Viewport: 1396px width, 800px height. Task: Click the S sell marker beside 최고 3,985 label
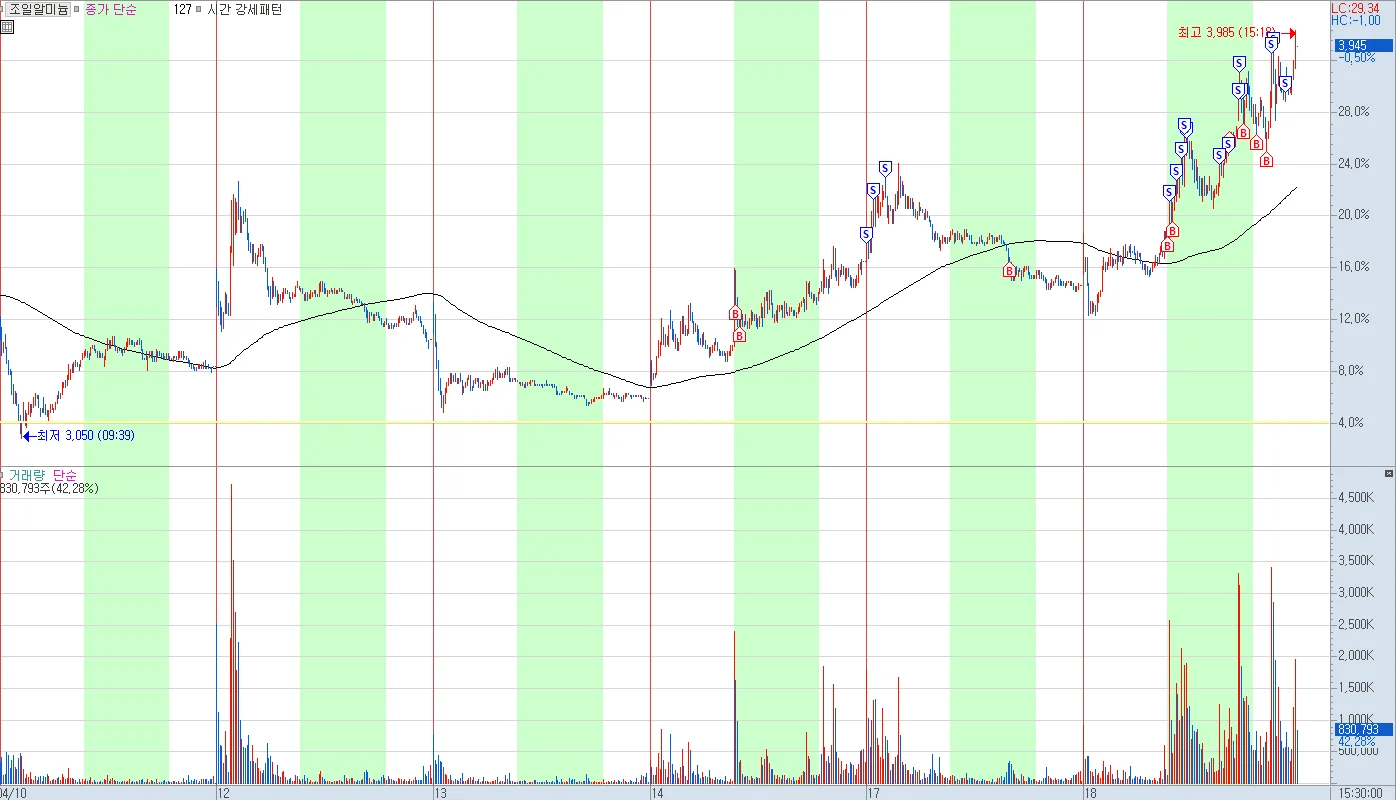pos(1272,43)
